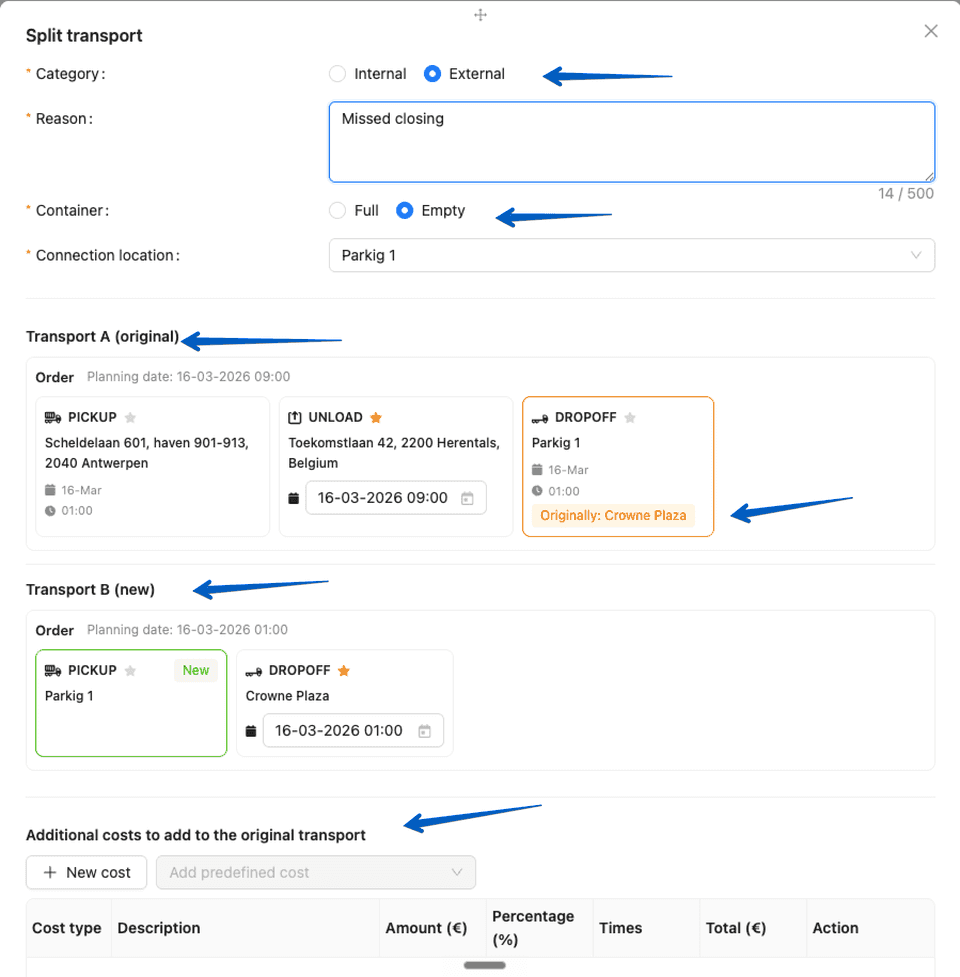Screen dimensions: 960x977
Task: Click the UNLOAD step icon
Action: [295, 417]
